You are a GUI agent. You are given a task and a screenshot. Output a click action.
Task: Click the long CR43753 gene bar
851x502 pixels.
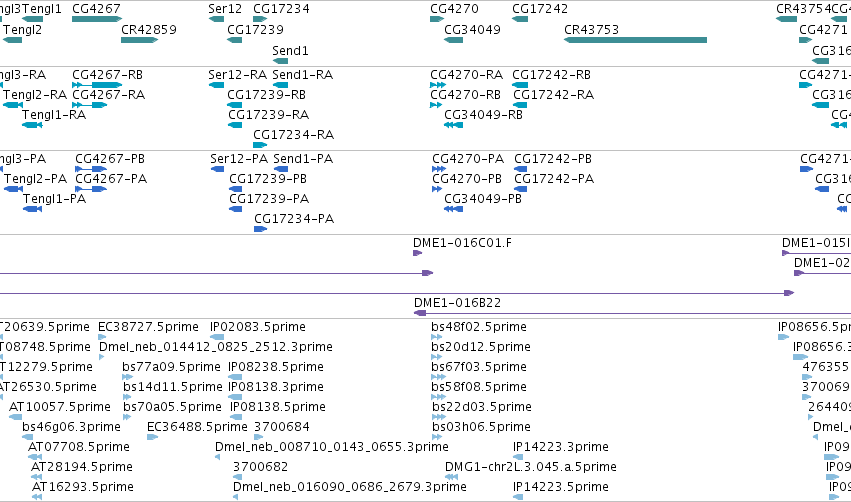(635, 40)
